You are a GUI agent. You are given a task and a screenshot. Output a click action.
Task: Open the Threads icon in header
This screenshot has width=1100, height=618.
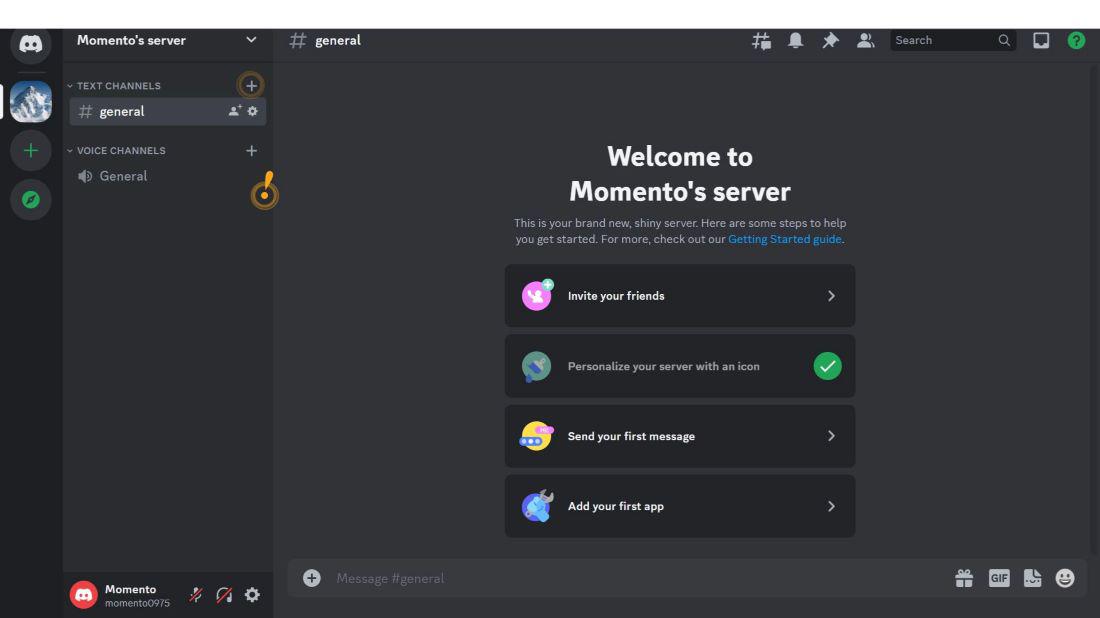761,41
